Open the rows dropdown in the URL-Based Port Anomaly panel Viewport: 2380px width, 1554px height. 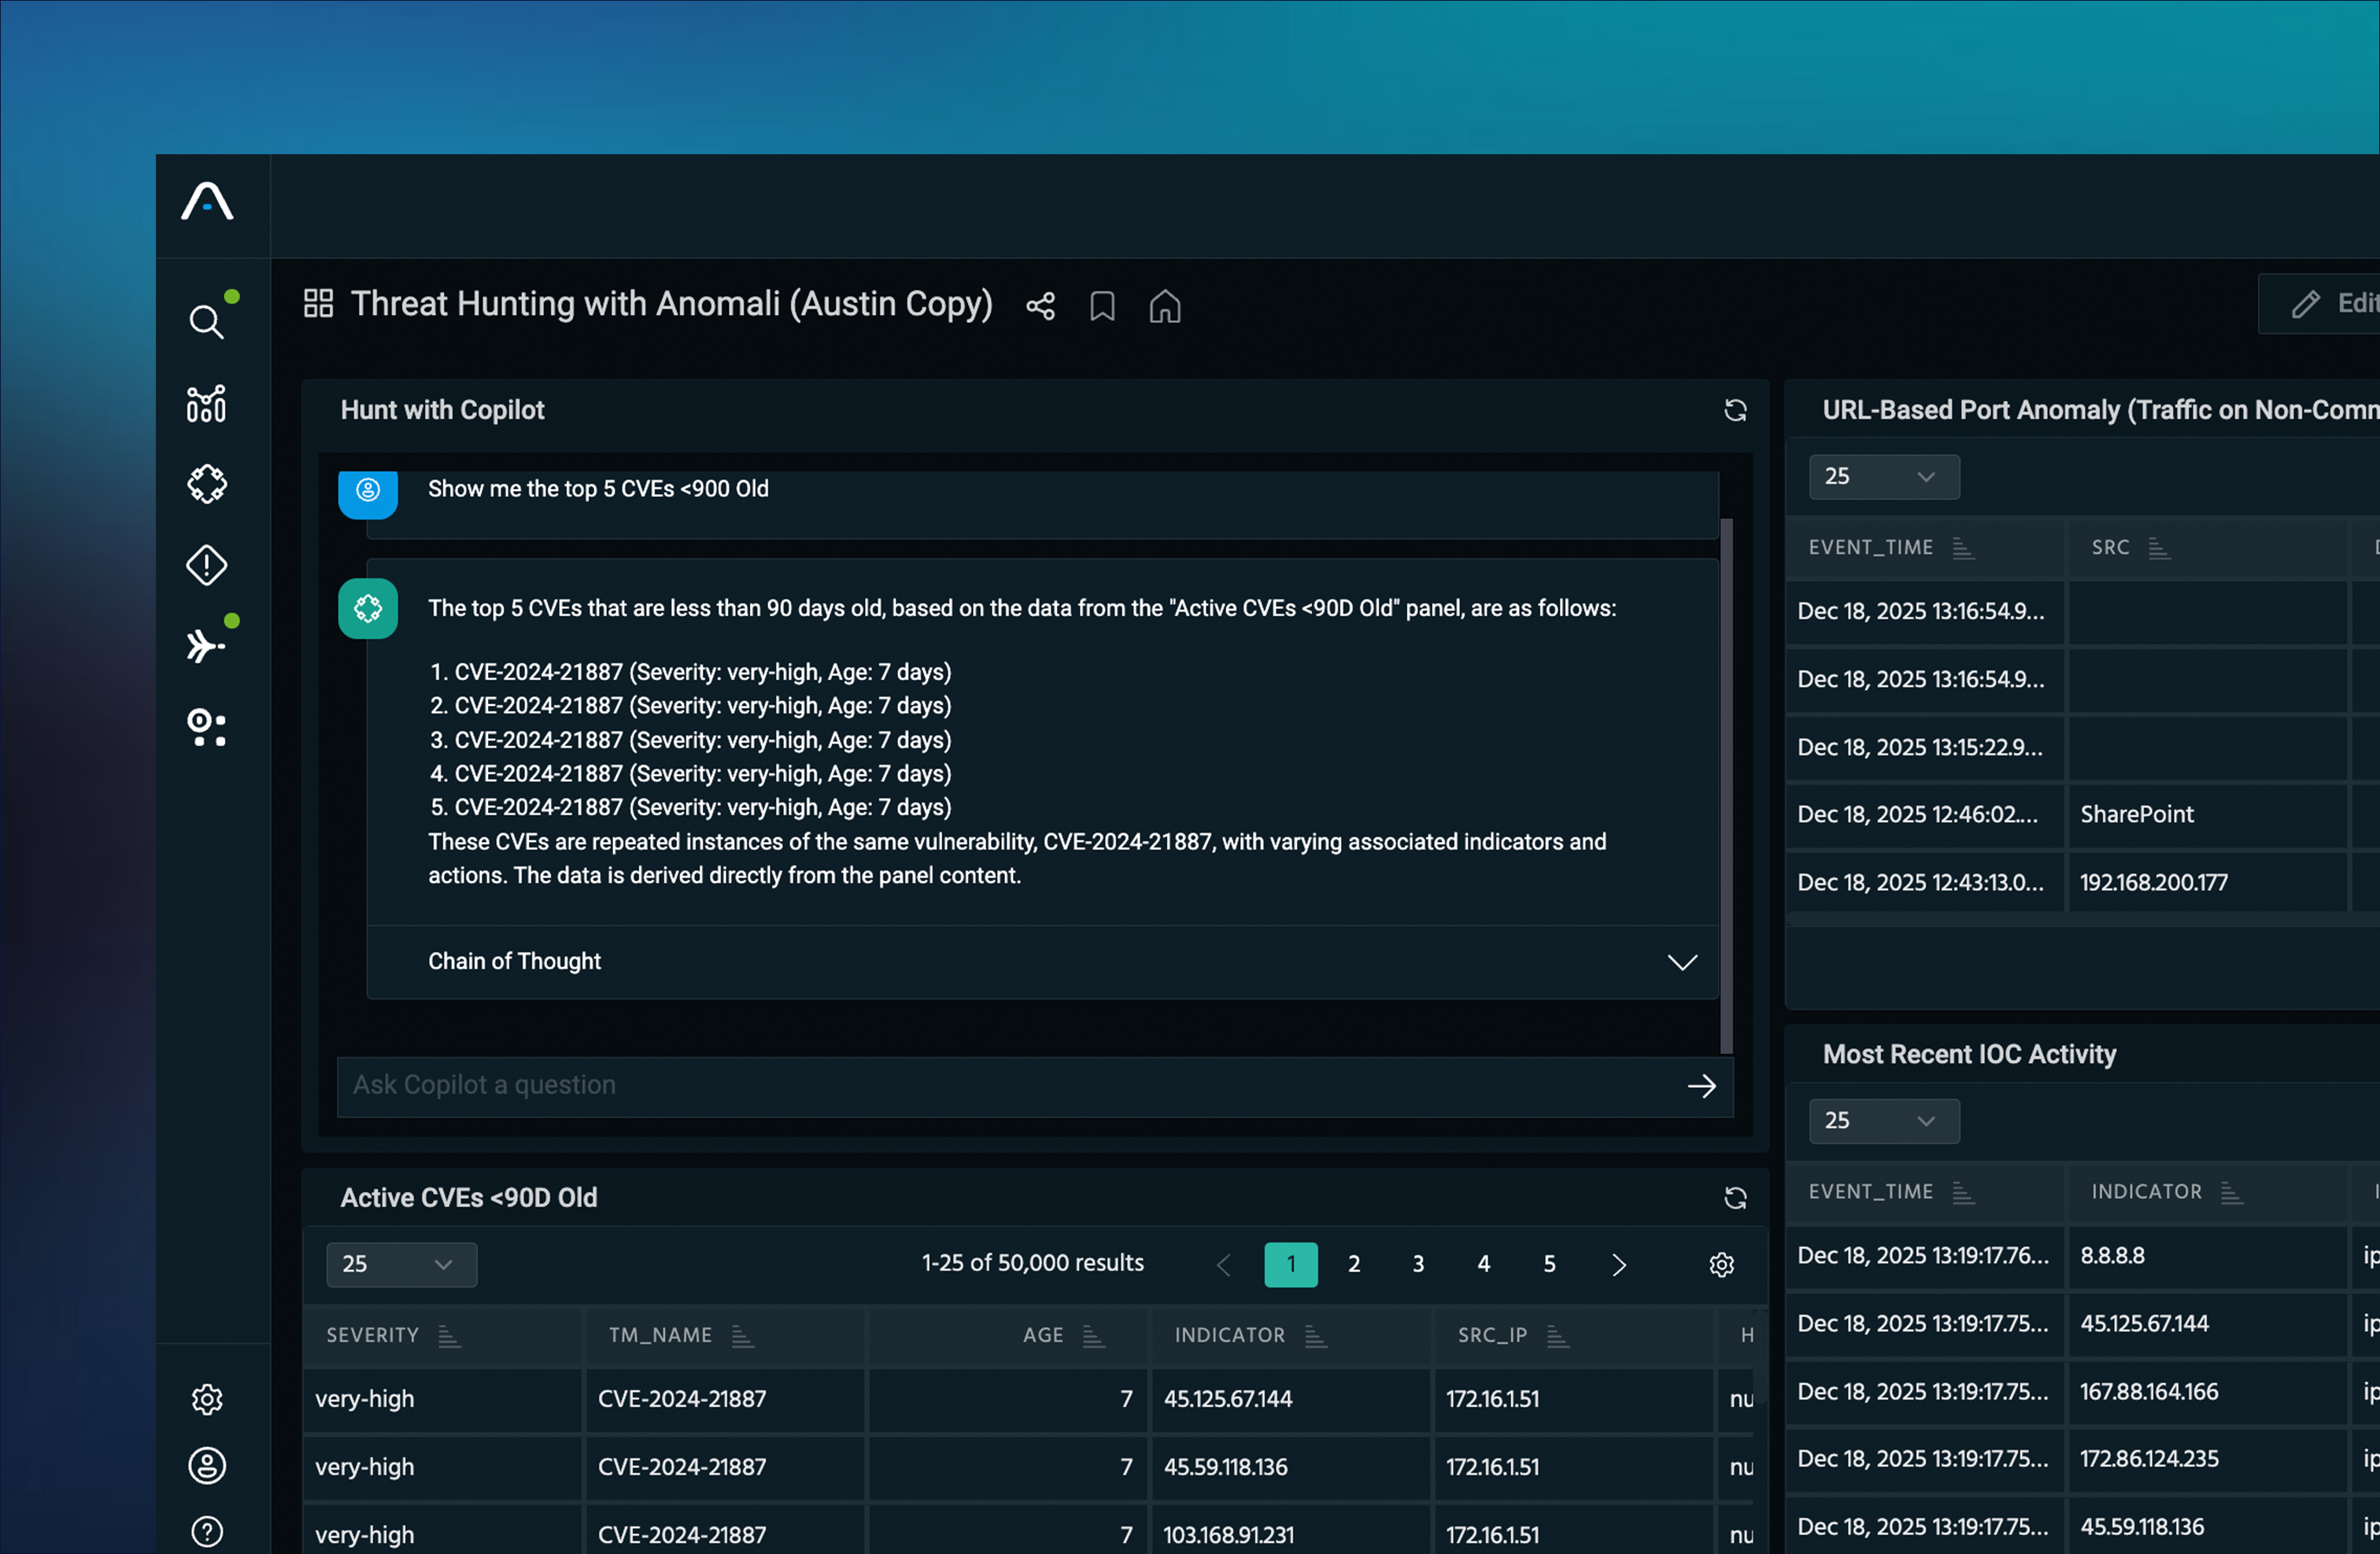[x=1883, y=477]
